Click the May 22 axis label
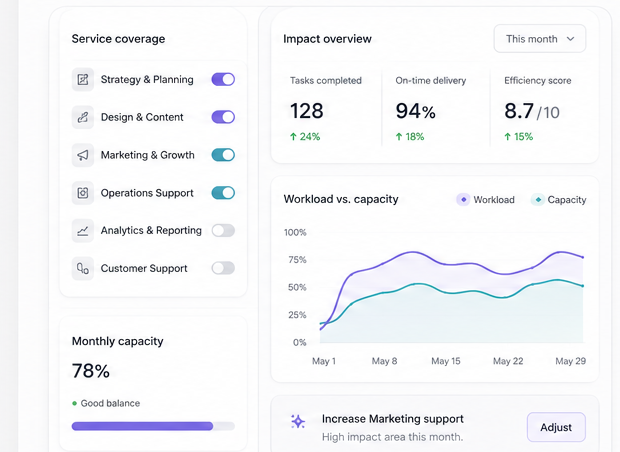620x452 pixels. click(x=508, y=361)
